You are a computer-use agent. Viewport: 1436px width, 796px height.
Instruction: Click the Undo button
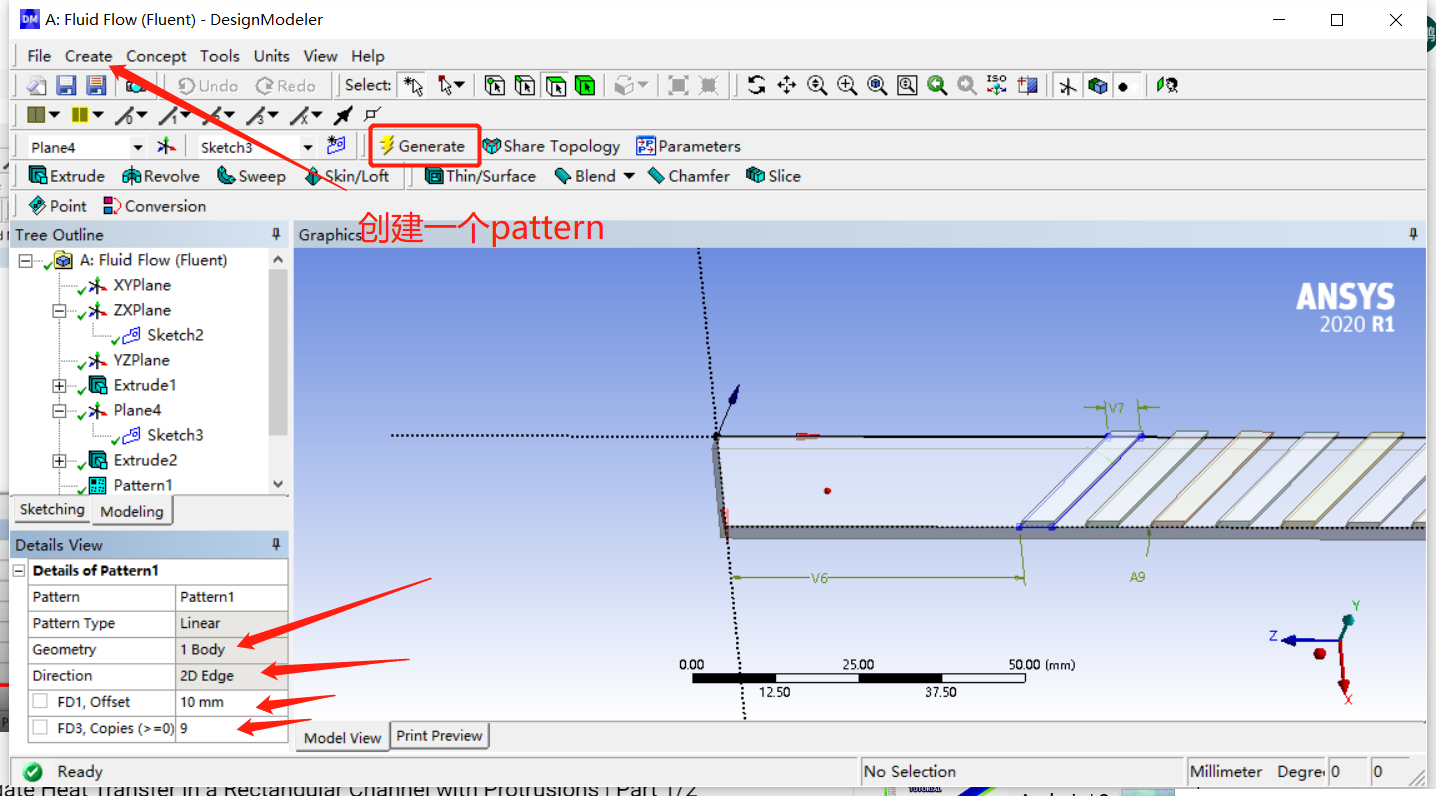[208, 86]
